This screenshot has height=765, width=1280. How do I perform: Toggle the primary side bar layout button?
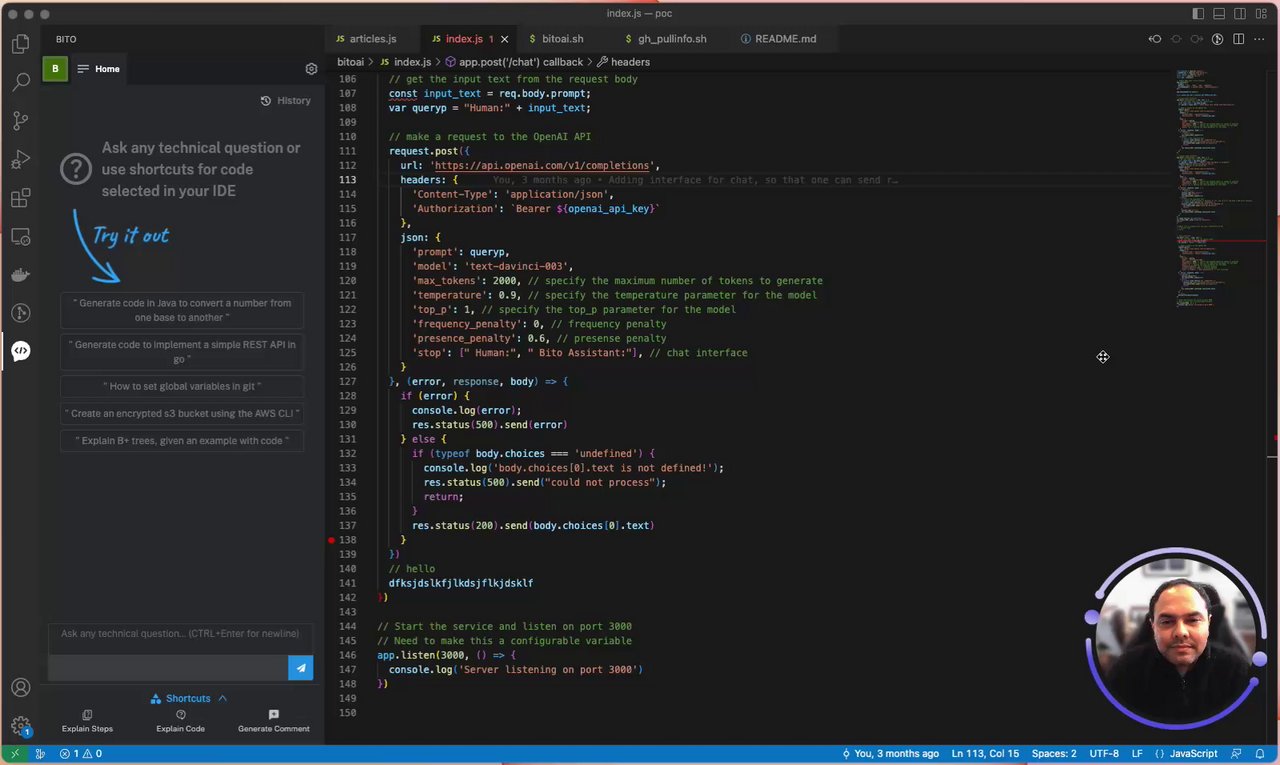click(1198, 14)
